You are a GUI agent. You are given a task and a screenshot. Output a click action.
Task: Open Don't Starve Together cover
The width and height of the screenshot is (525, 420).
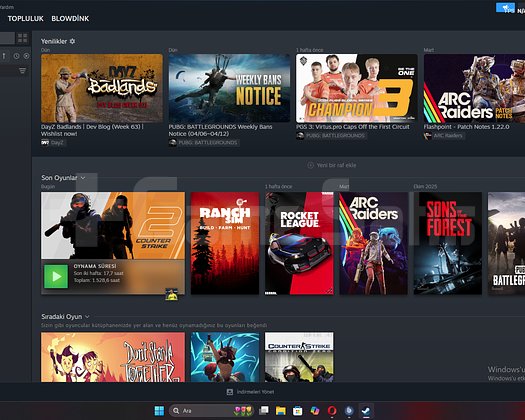(x=113, y=357)
